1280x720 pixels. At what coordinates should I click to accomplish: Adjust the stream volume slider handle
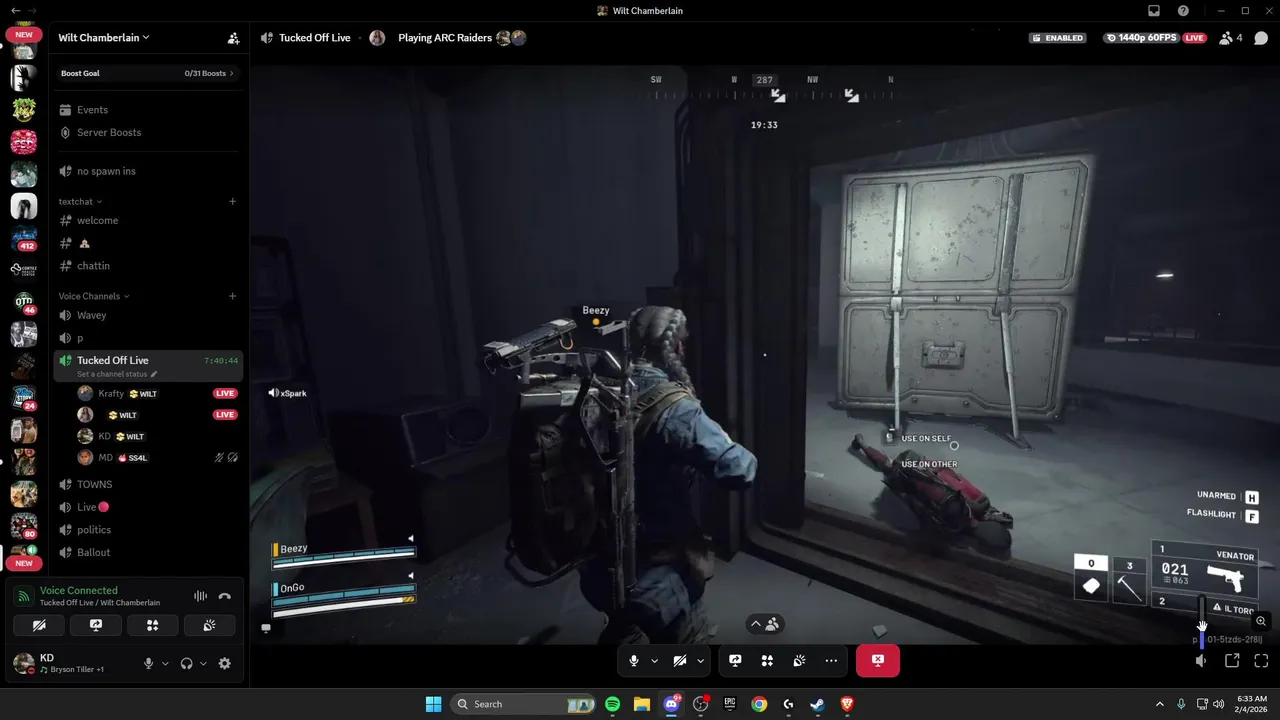[x=1202, y=626]
